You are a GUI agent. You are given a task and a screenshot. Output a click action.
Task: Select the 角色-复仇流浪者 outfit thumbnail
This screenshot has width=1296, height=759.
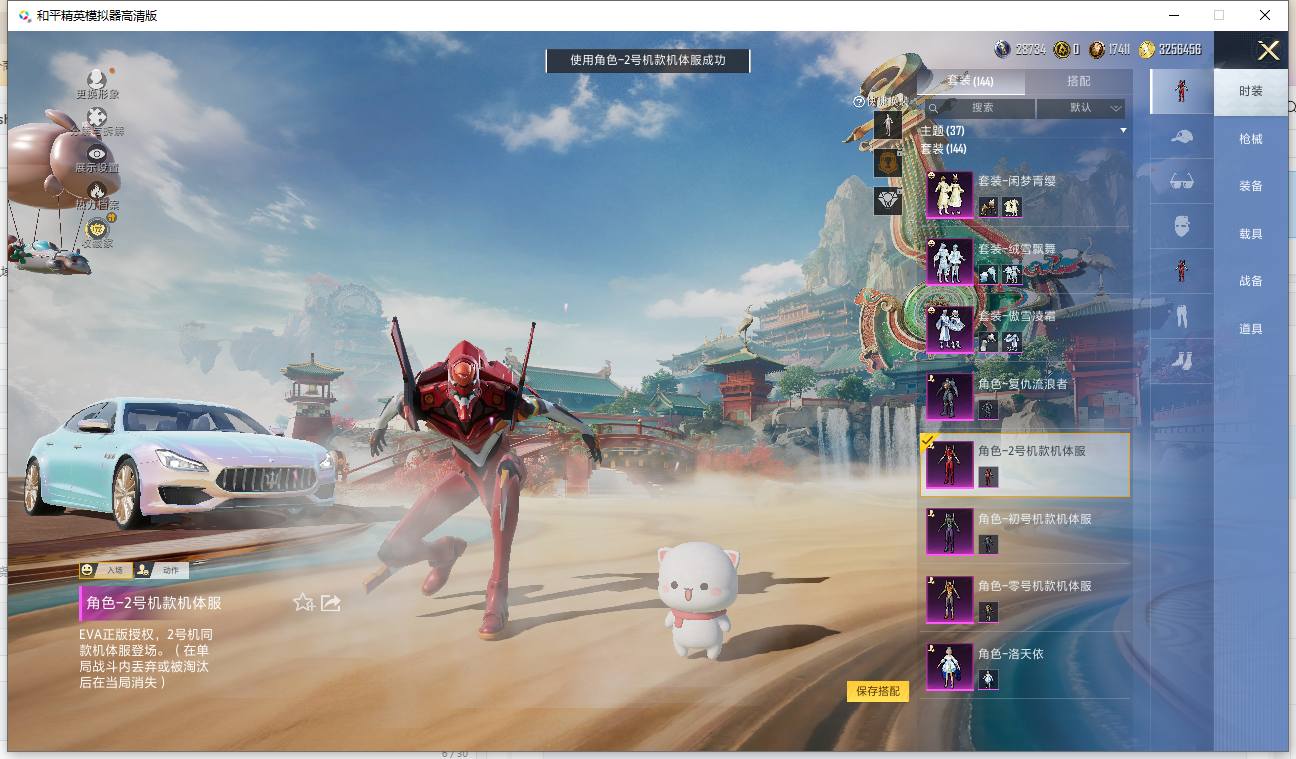[949, 397]
